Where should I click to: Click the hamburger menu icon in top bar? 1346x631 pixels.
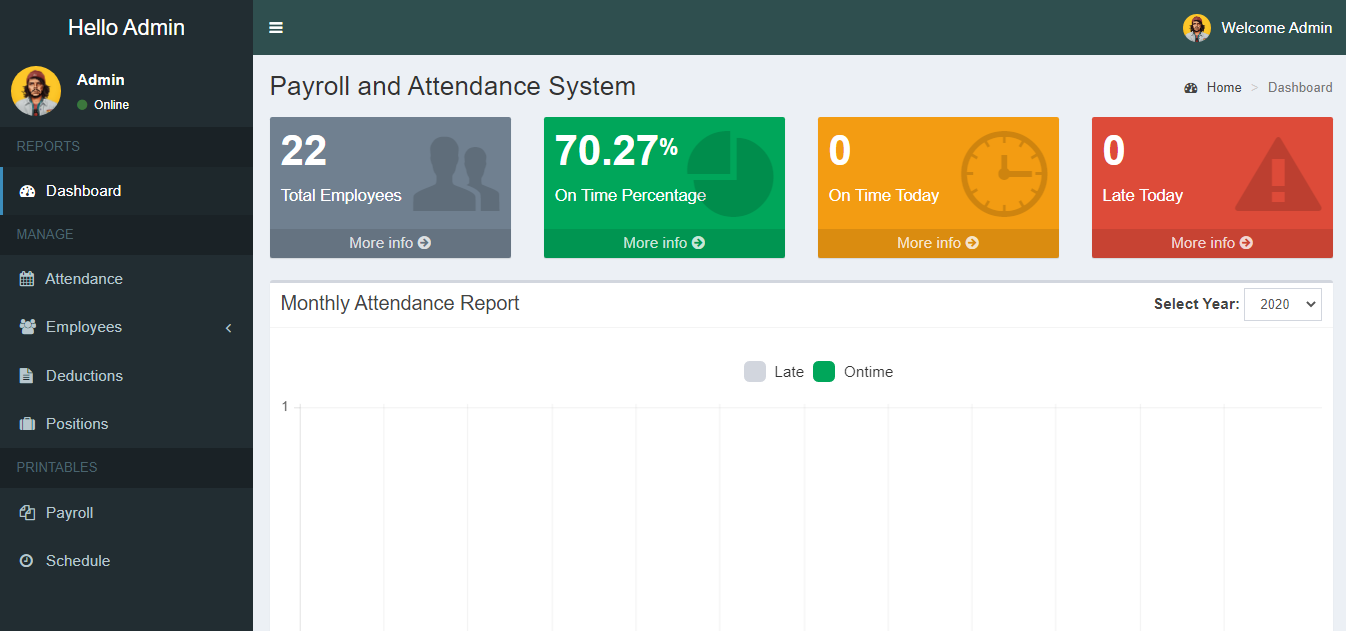276,27
